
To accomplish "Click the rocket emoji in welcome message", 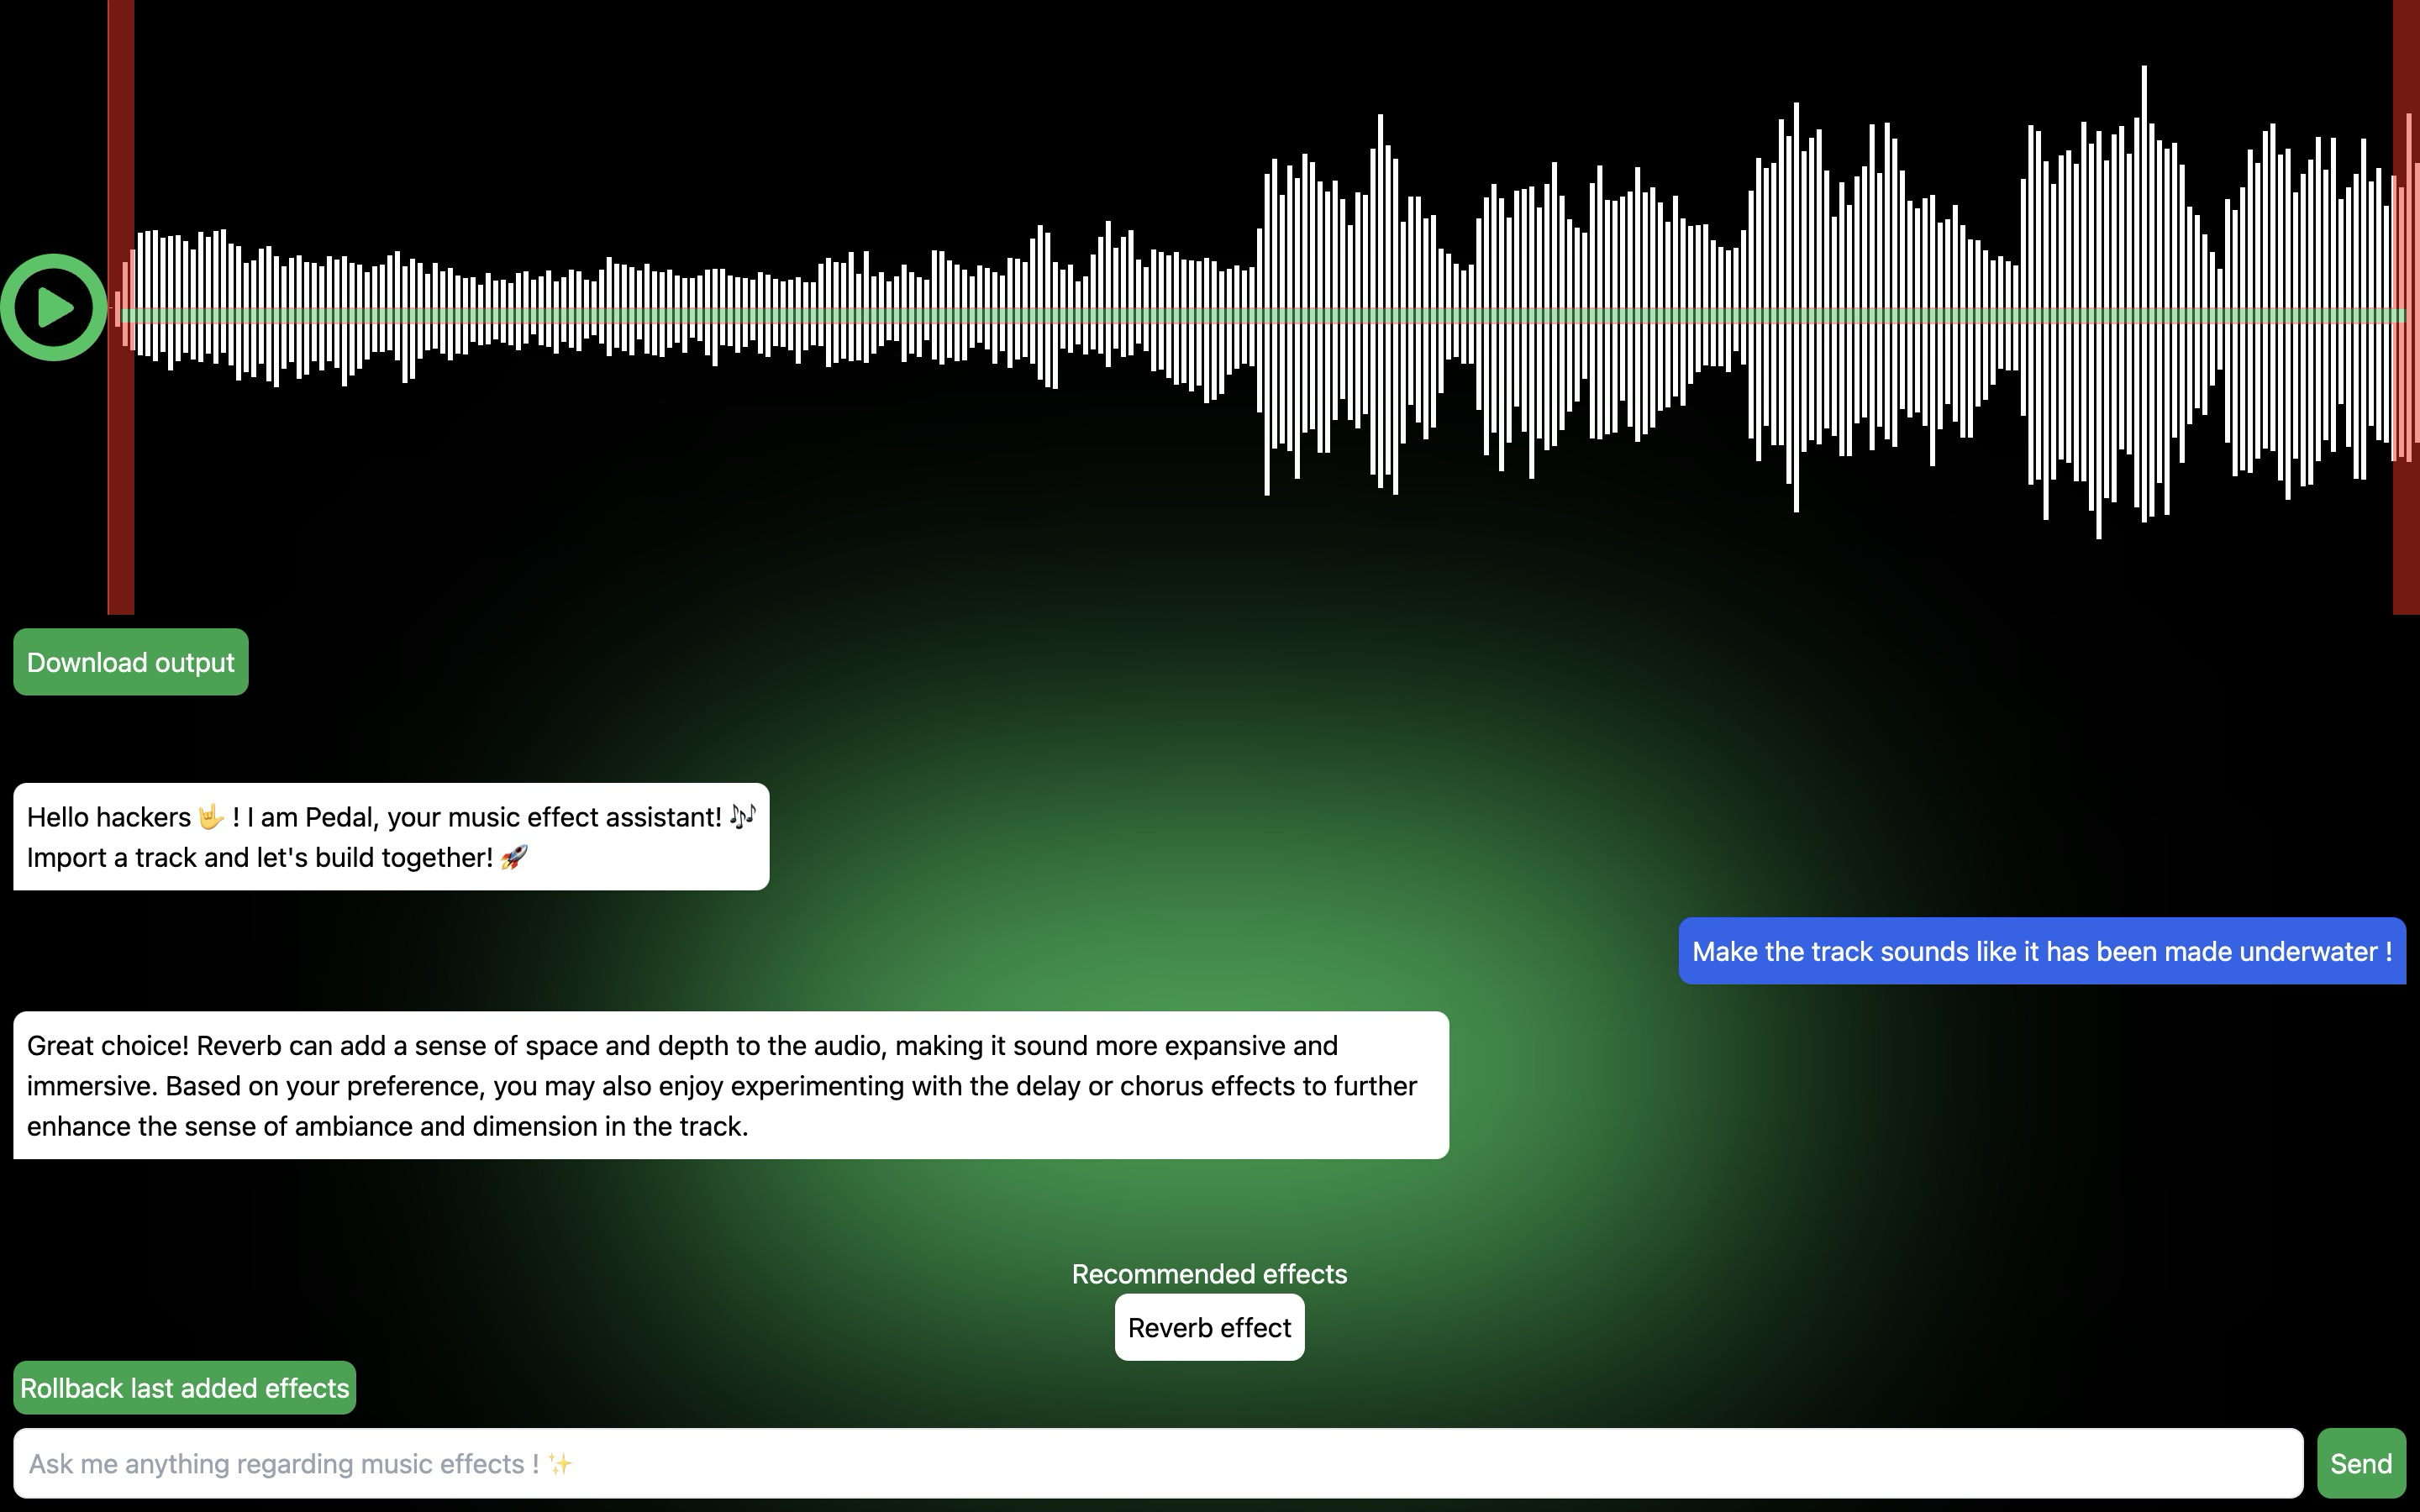I will (x=514, y=857).
